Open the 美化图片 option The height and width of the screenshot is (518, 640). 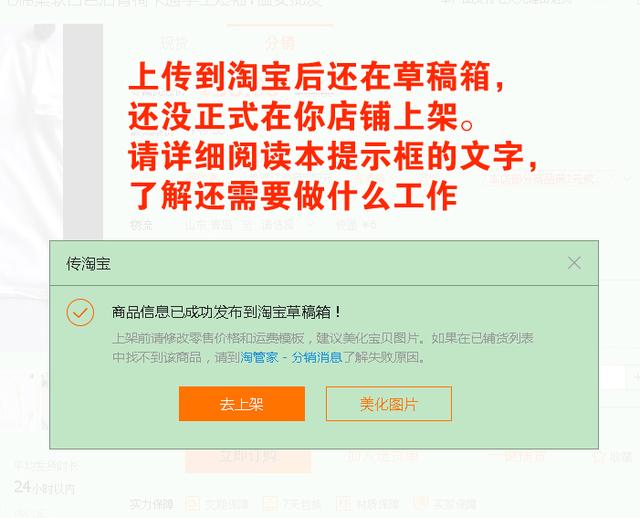tap(389, 404)
